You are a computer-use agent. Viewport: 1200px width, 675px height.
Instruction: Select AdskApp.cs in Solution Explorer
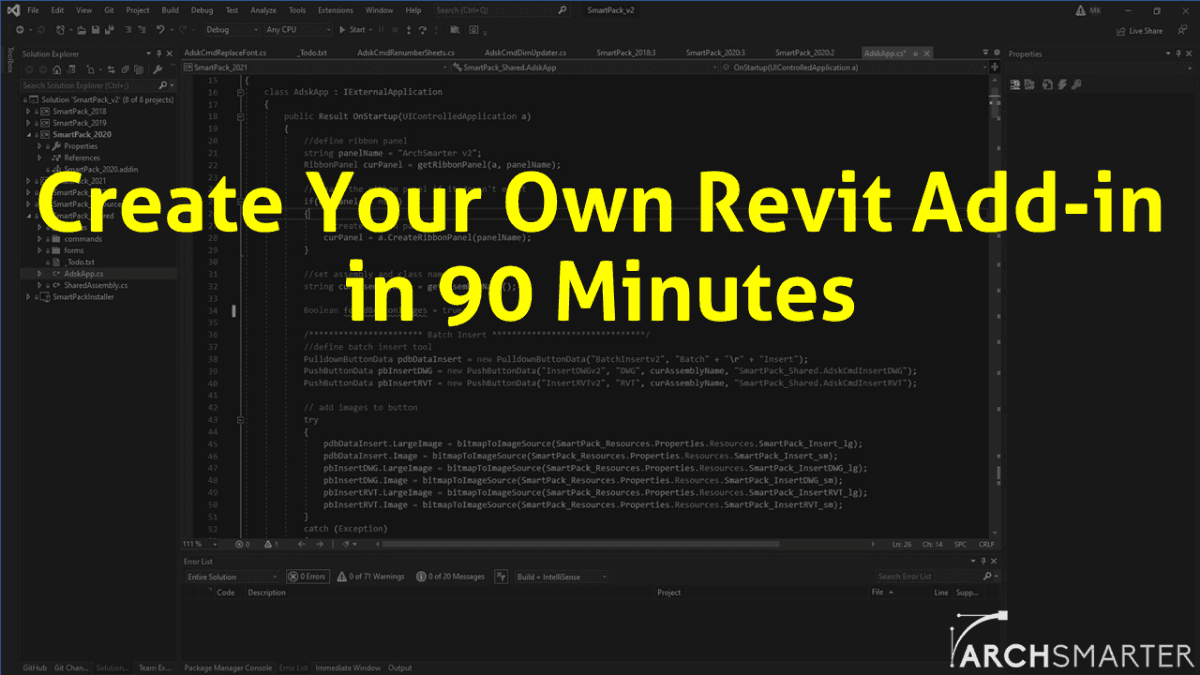(x=84, y=273)
